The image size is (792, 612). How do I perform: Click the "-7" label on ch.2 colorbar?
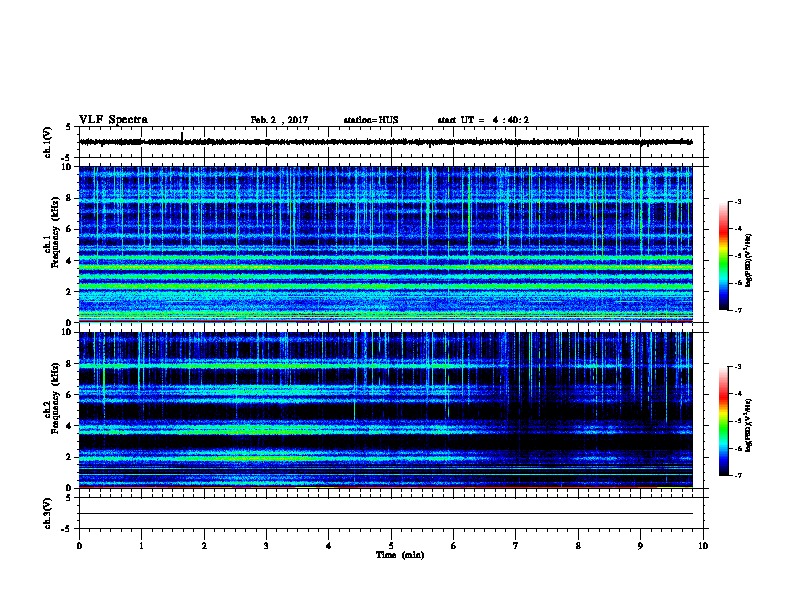[738, 475]
